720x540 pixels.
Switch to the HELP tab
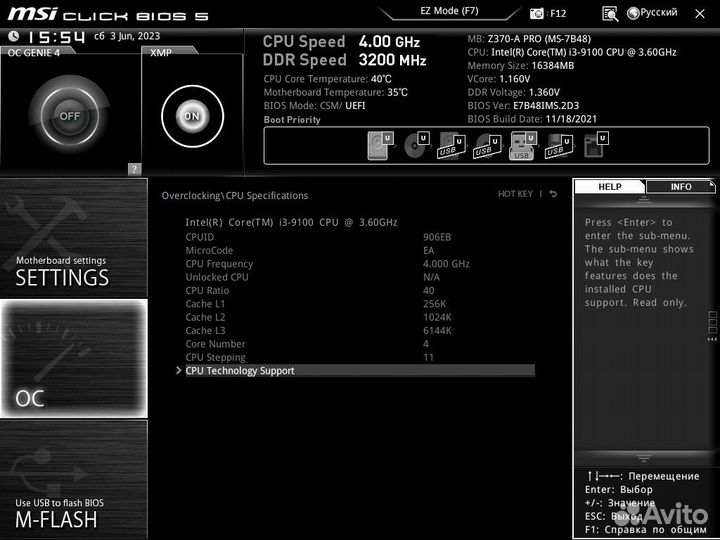click(609, 186)
